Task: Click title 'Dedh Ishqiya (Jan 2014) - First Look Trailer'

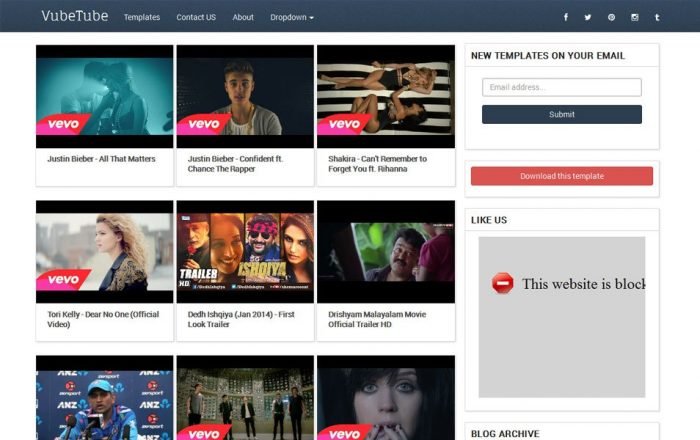Action: 241,319
